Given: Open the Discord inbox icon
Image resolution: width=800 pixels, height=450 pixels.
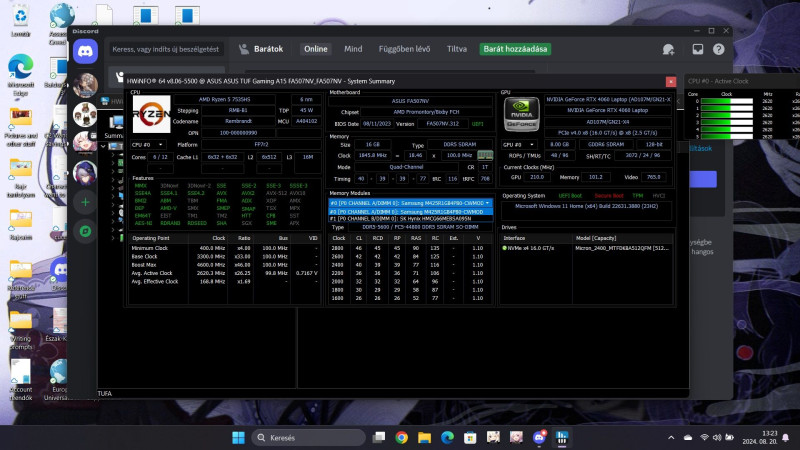Looking at the screenshot, I should 697,49.
